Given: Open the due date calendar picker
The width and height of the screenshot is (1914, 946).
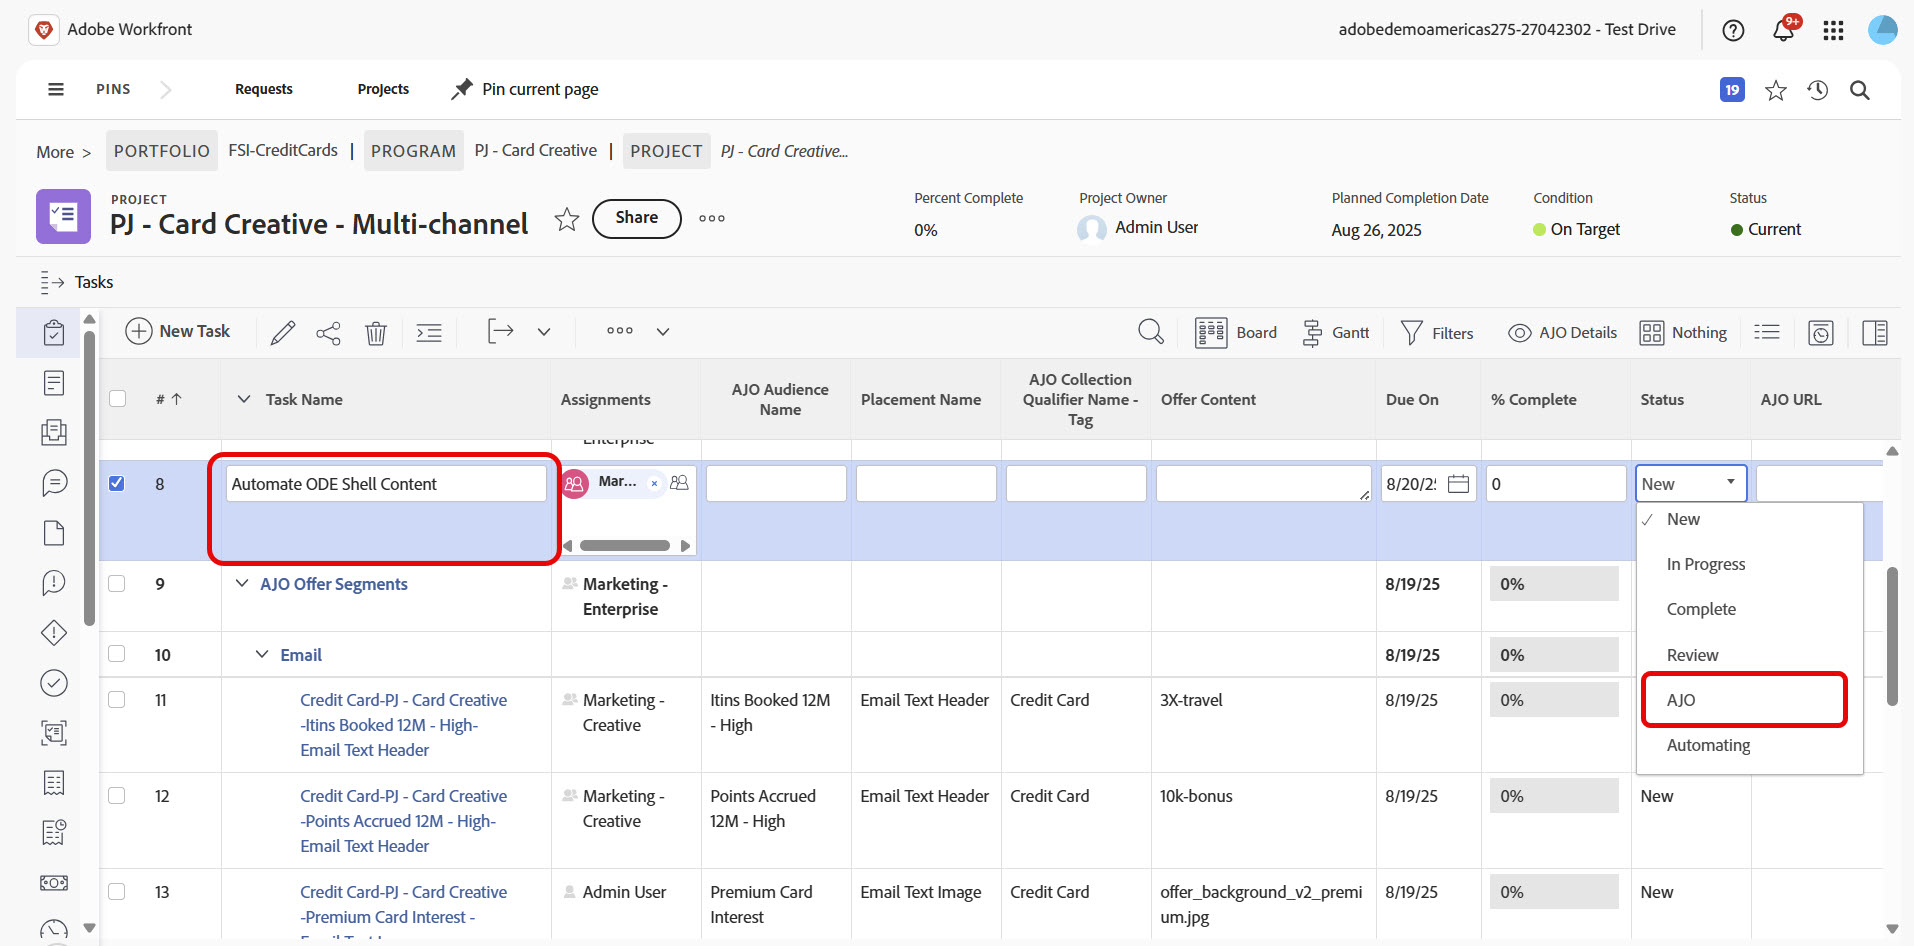Looking at the screenshot, I should coord(1458,484).
